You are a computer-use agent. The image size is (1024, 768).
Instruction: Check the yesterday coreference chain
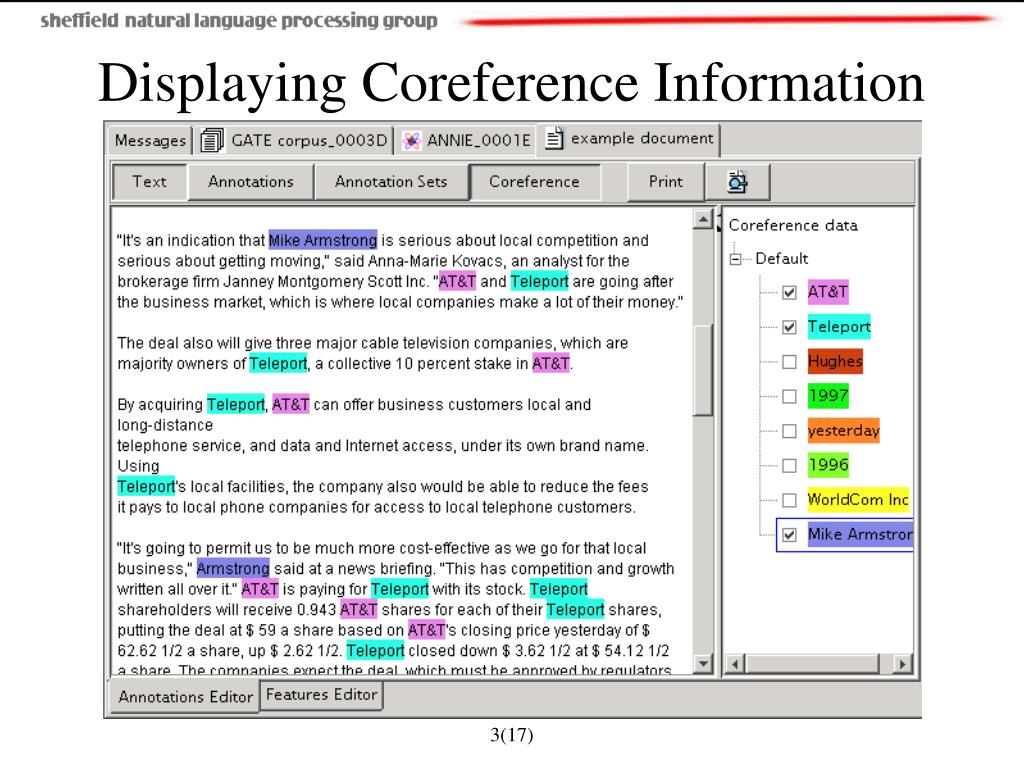point(790,431)
